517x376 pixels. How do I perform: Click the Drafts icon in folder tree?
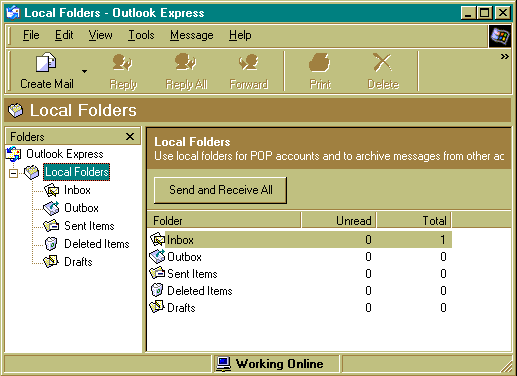[51, 261]
